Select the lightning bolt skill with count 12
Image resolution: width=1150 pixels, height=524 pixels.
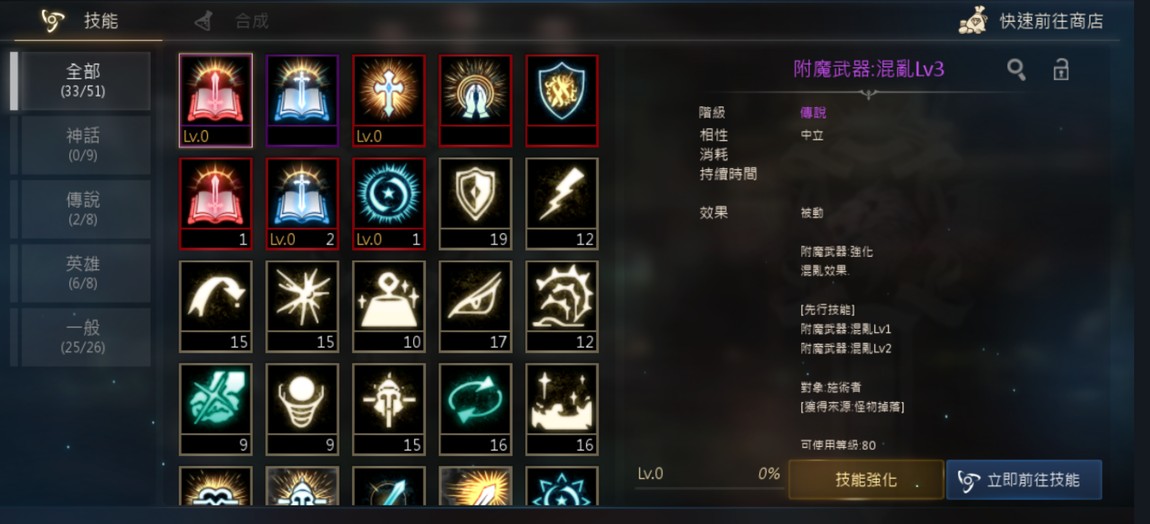562,203
